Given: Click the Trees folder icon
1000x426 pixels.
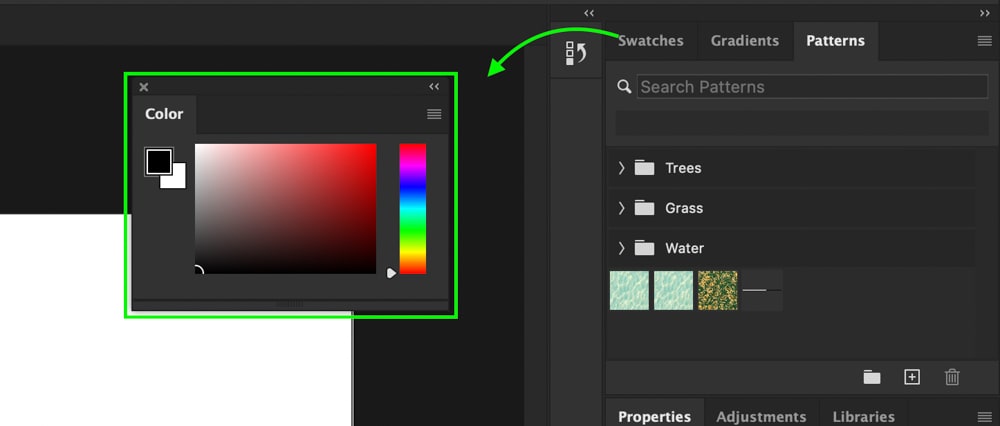Looking at the screenshot, I should tap(644, 168).
